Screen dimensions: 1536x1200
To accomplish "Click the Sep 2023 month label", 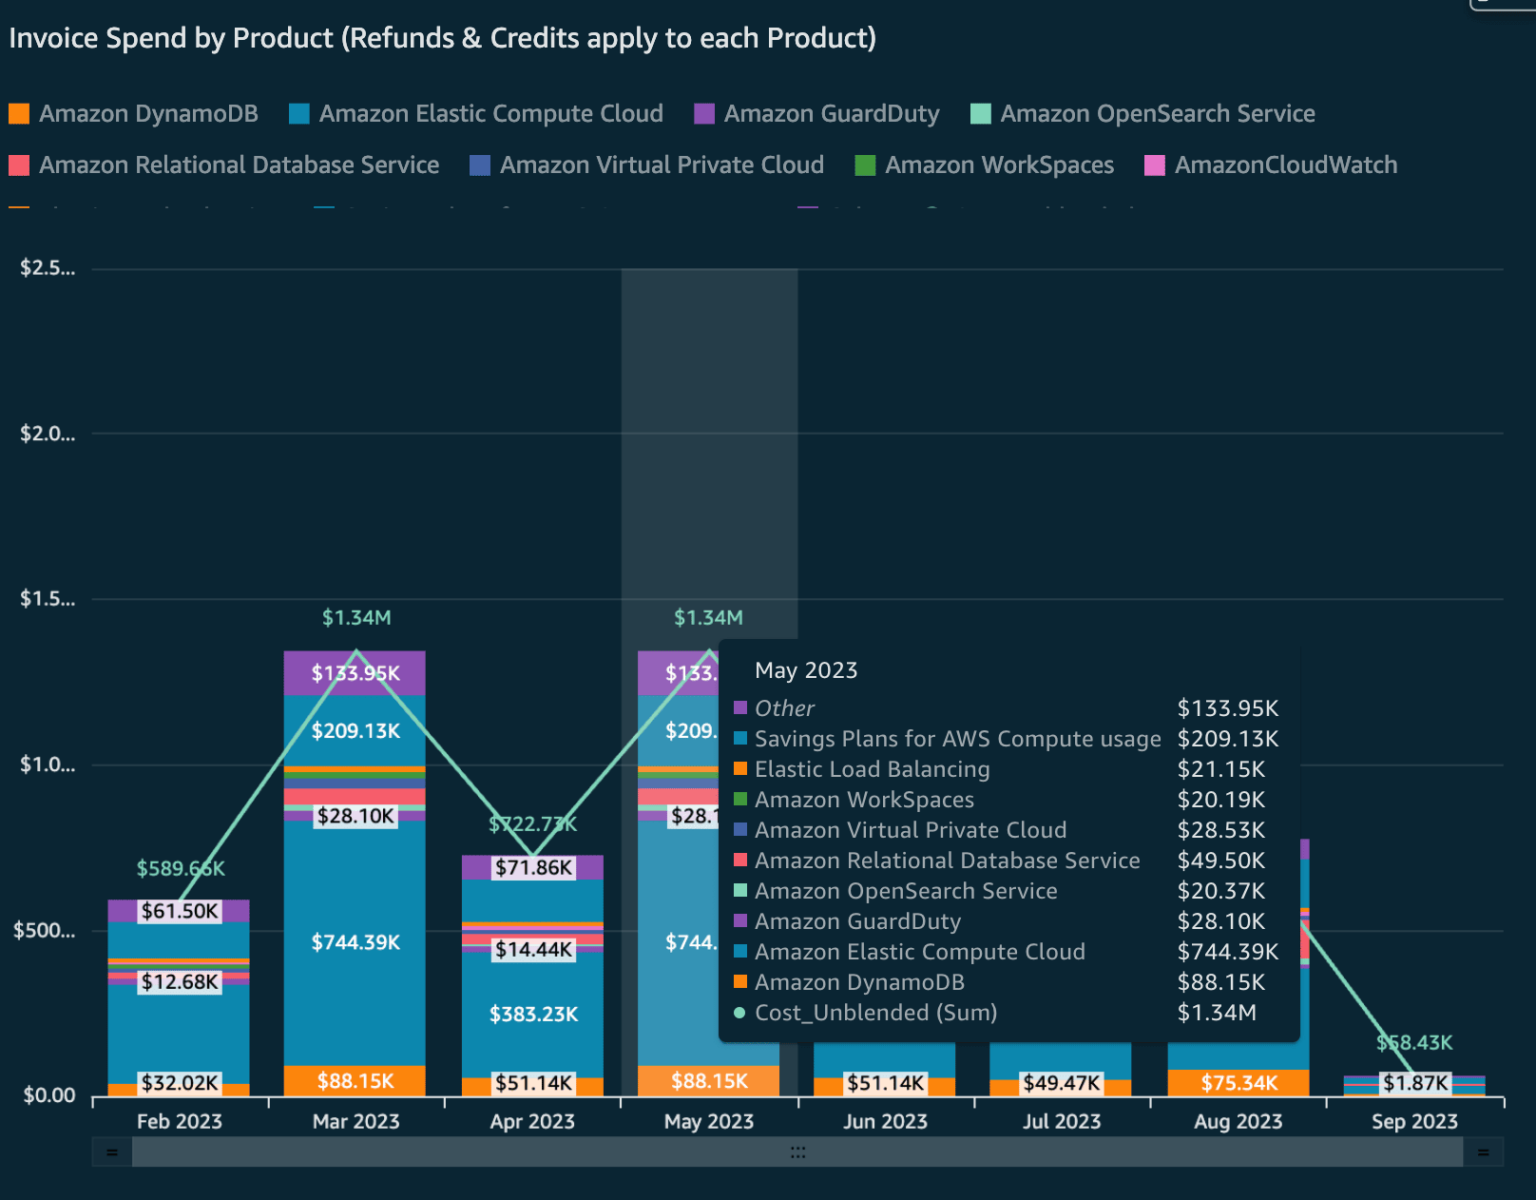I will pos(1413,1121).
